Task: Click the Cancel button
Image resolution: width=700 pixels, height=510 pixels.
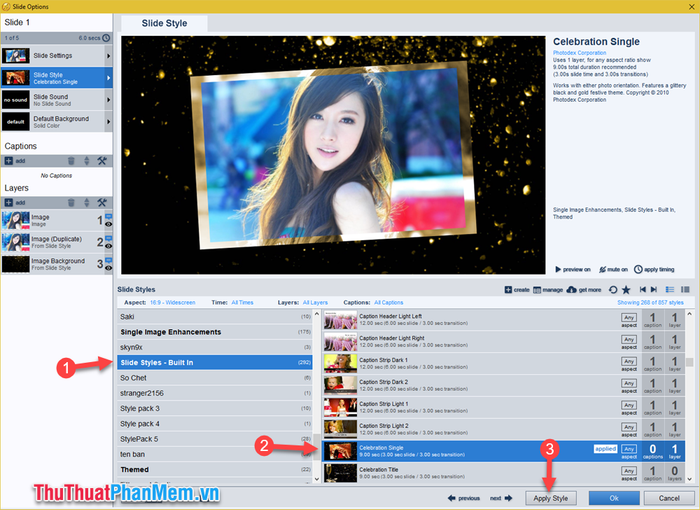Action: [669, 498]
